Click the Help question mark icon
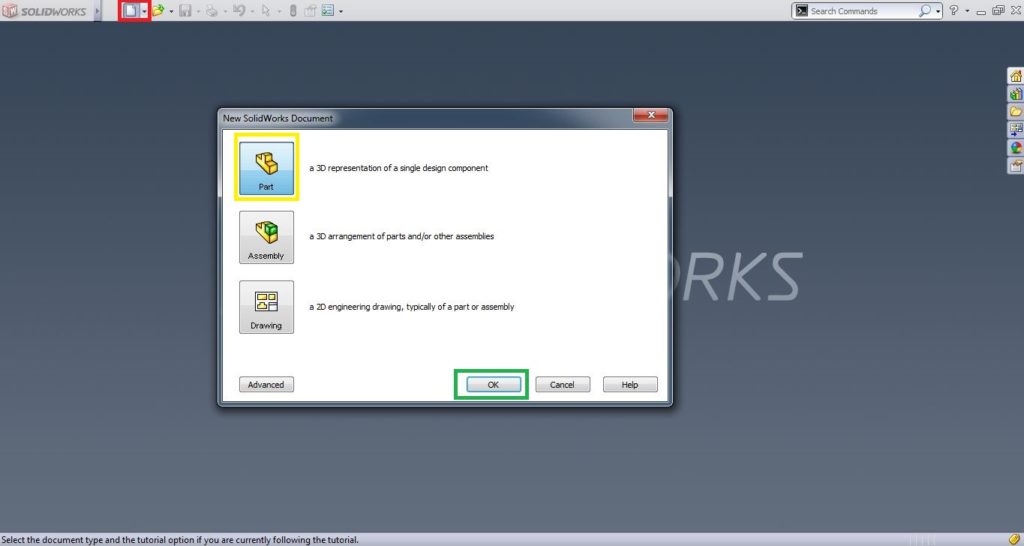 (953, 10)
